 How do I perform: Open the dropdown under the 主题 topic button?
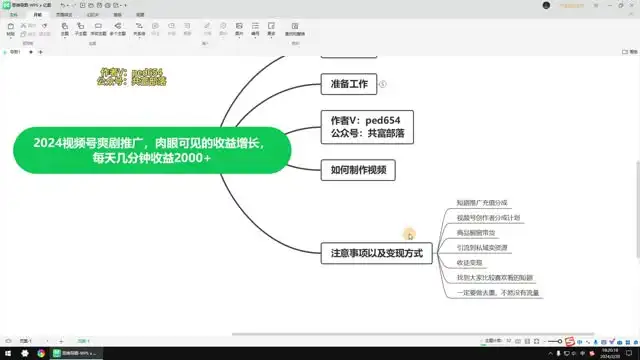tap(64, 38)
